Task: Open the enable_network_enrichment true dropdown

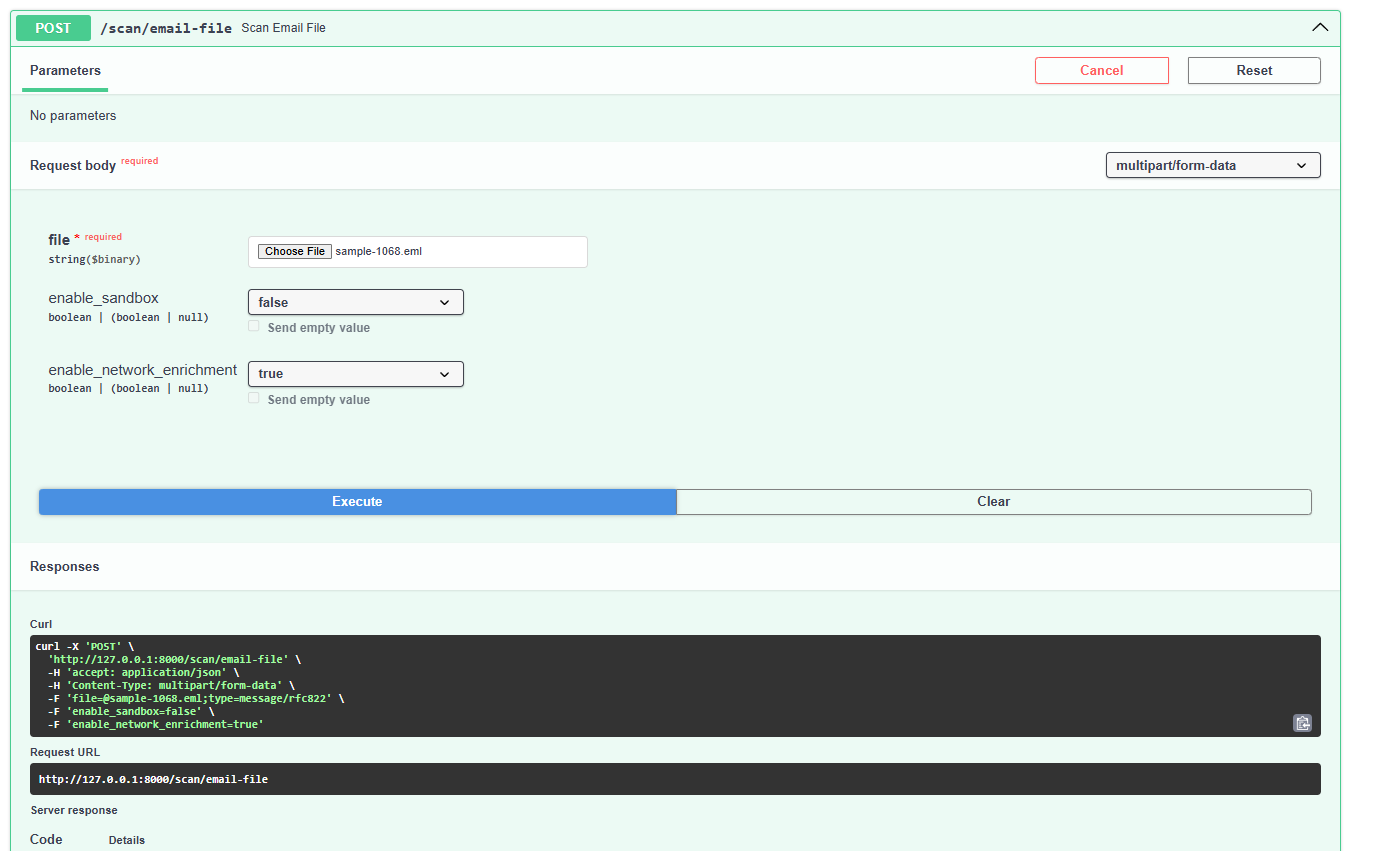Action: click(355, 374)
